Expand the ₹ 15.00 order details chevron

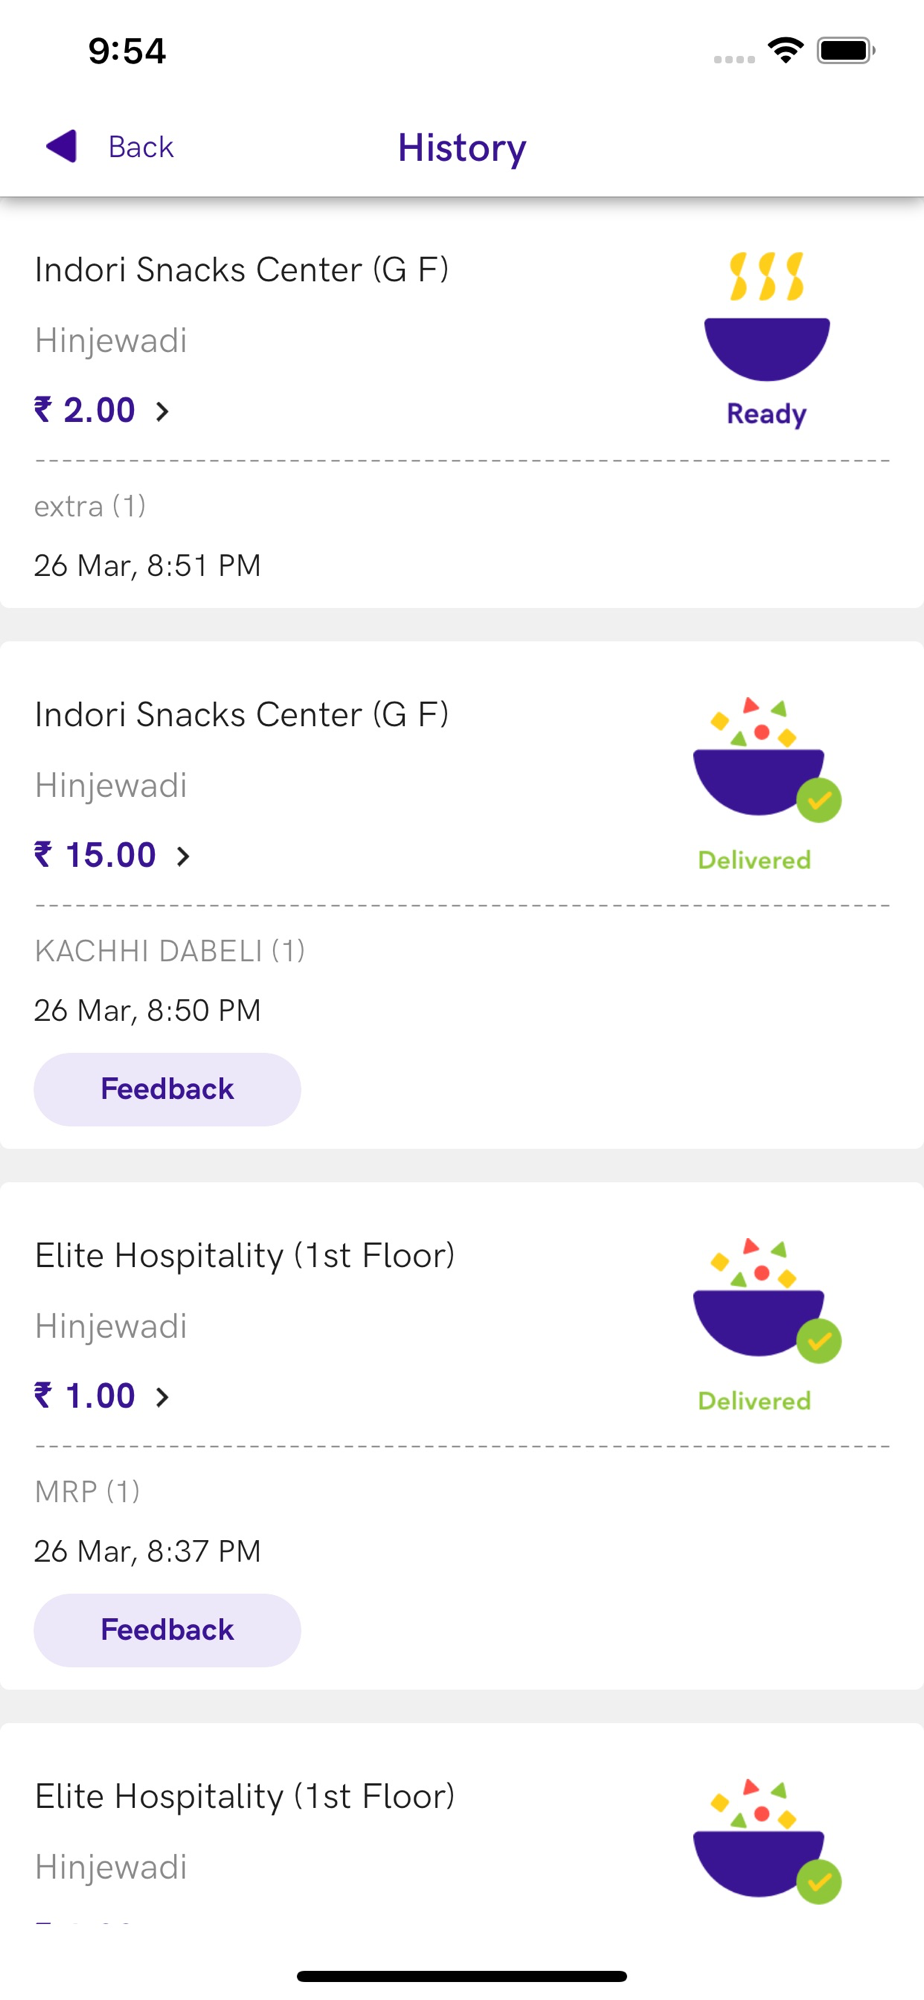pyautogui.click(x=183, y=856)
